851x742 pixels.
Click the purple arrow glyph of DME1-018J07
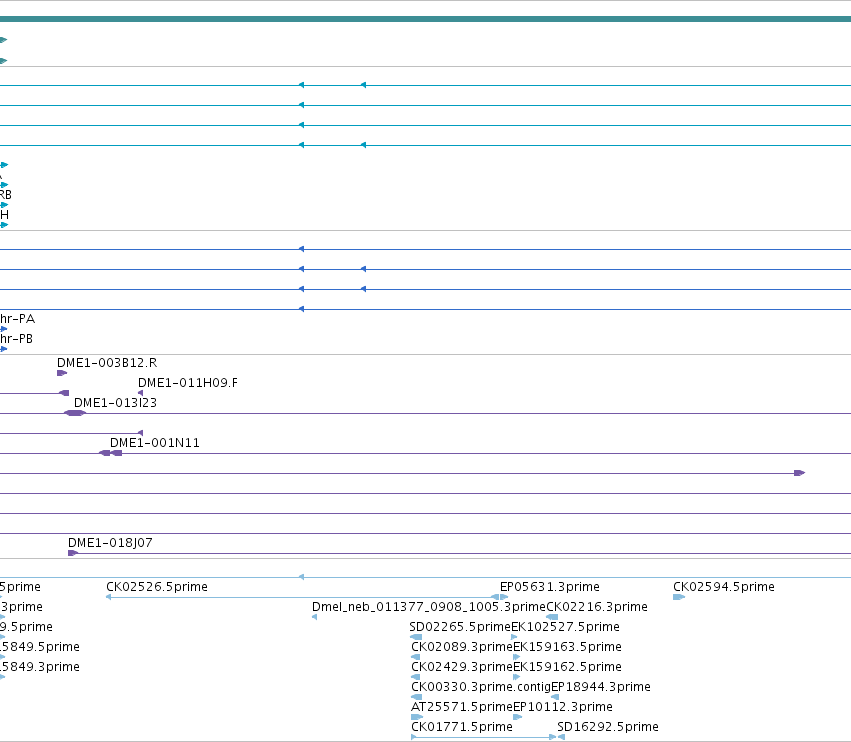(x=73, y=553)
